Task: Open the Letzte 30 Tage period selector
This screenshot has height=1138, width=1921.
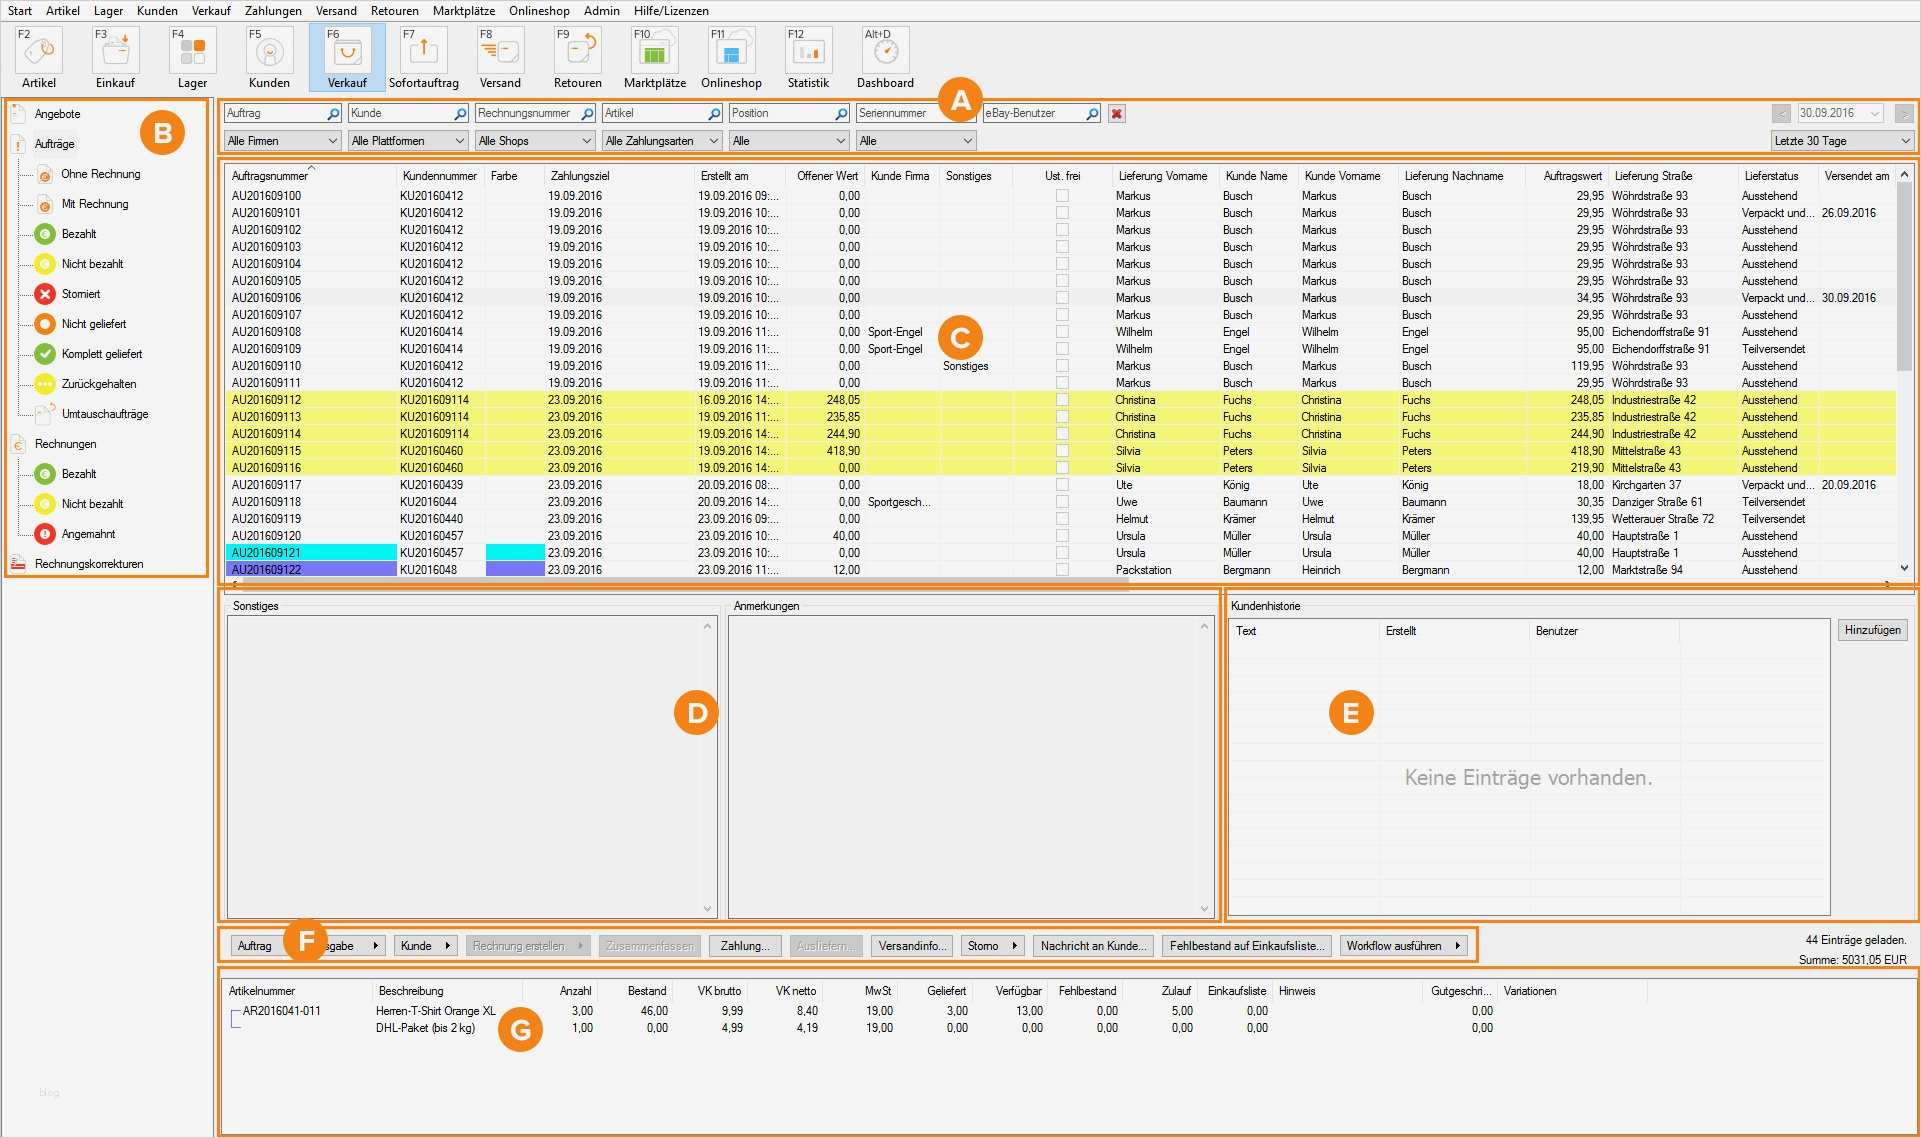Action: coord(1841,140)
